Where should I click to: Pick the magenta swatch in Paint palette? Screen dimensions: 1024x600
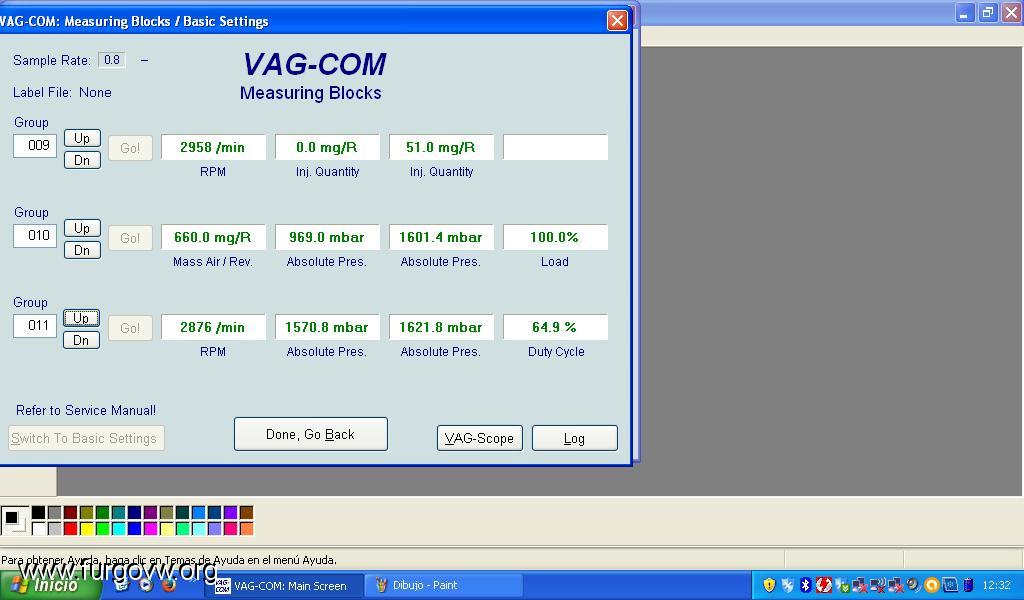tap(151, 529)
